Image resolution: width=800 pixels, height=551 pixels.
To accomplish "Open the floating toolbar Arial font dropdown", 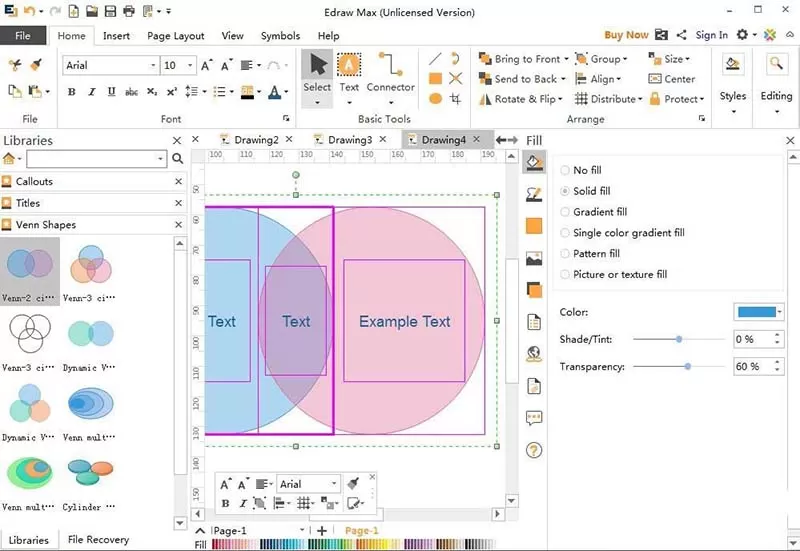I will pos(334,484).
